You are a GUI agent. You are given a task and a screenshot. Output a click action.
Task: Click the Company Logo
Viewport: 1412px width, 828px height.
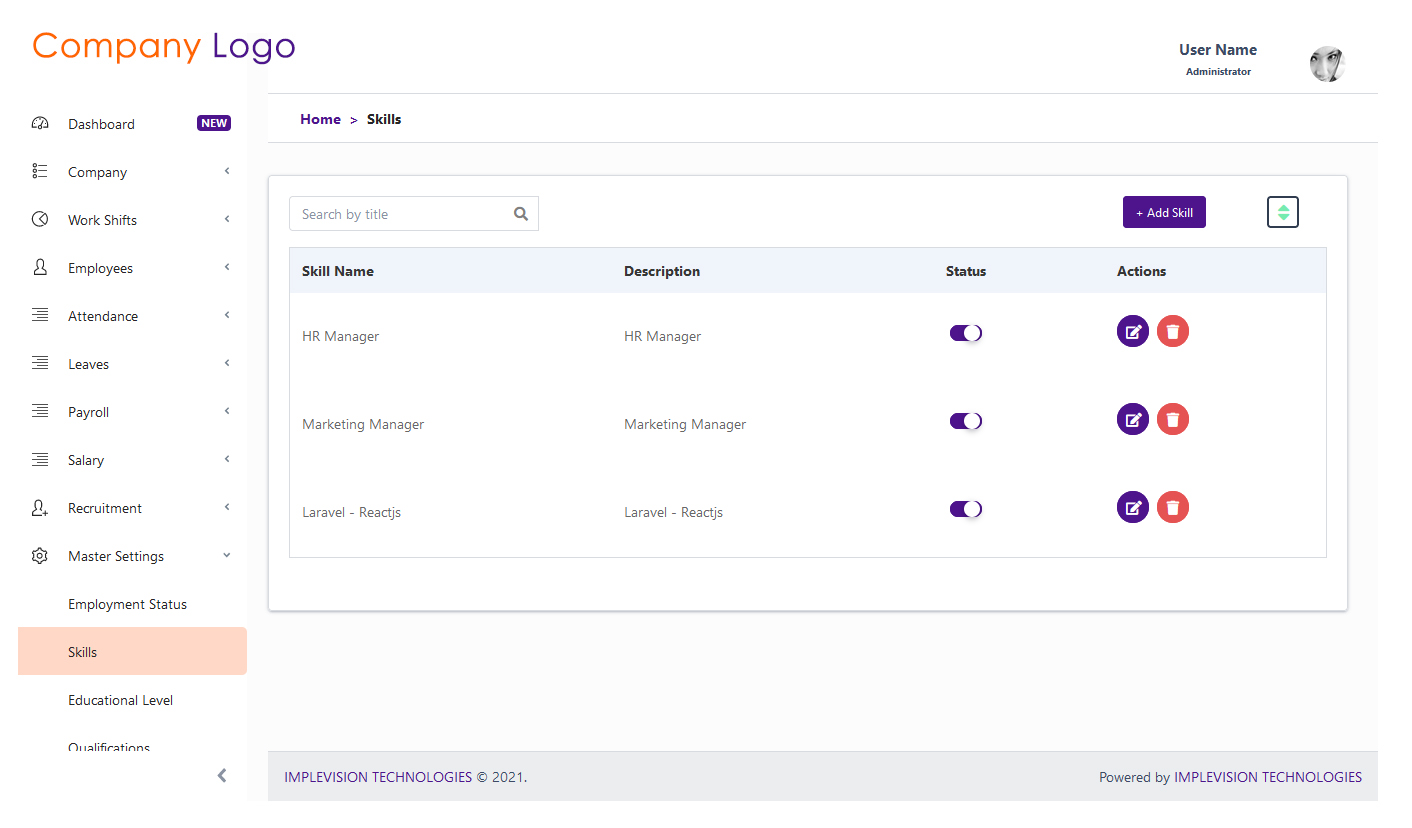coord(164,47)
